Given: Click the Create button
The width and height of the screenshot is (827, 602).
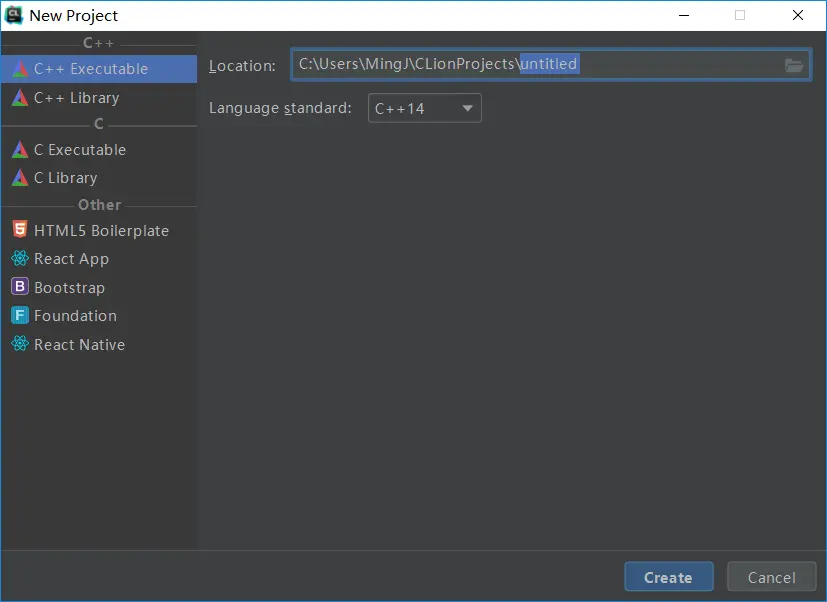Looking at the screenshot, I should 669,577.
